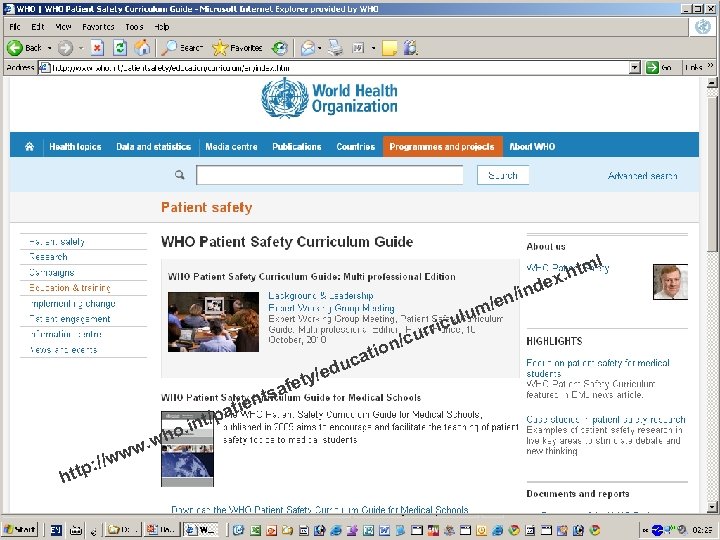
Task: Select the Programmes and projects tab
Action: (x=442, y=146)
